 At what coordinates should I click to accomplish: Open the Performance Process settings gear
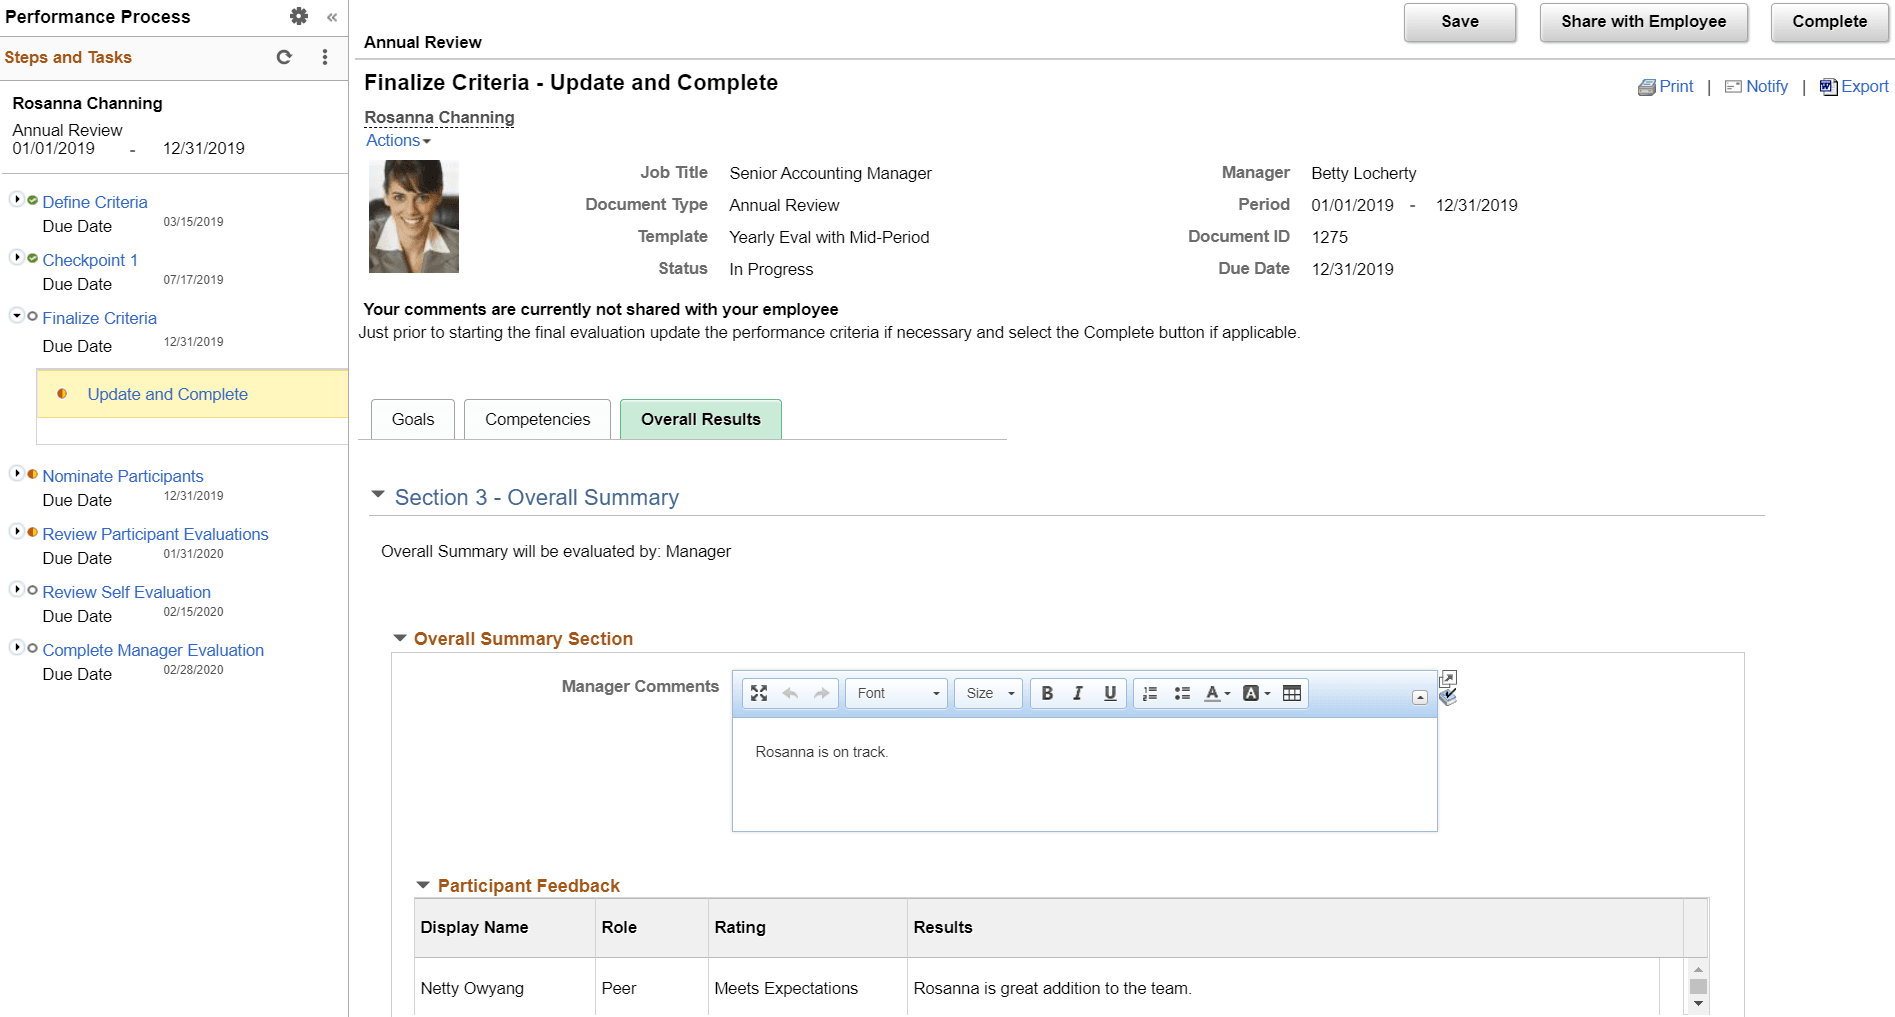pyautogui.click(x=298, y=16)
